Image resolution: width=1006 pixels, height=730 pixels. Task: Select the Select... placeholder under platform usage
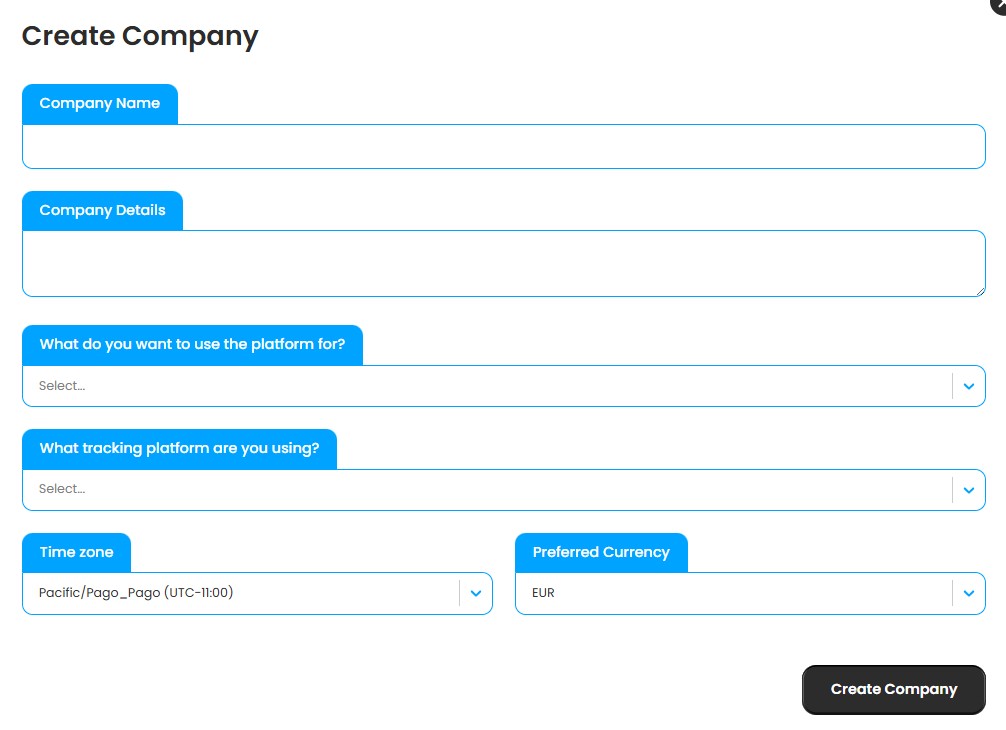[x=62, y=385]
